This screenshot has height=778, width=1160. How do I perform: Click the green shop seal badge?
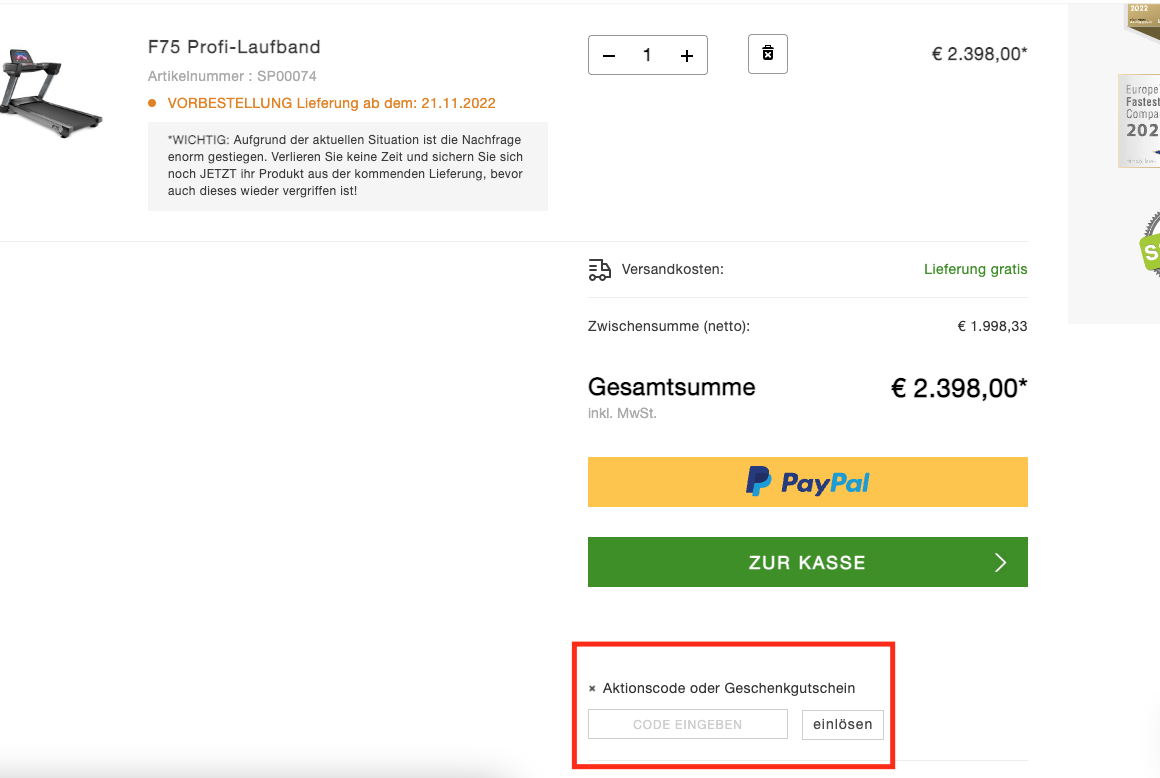point(1150,250)
